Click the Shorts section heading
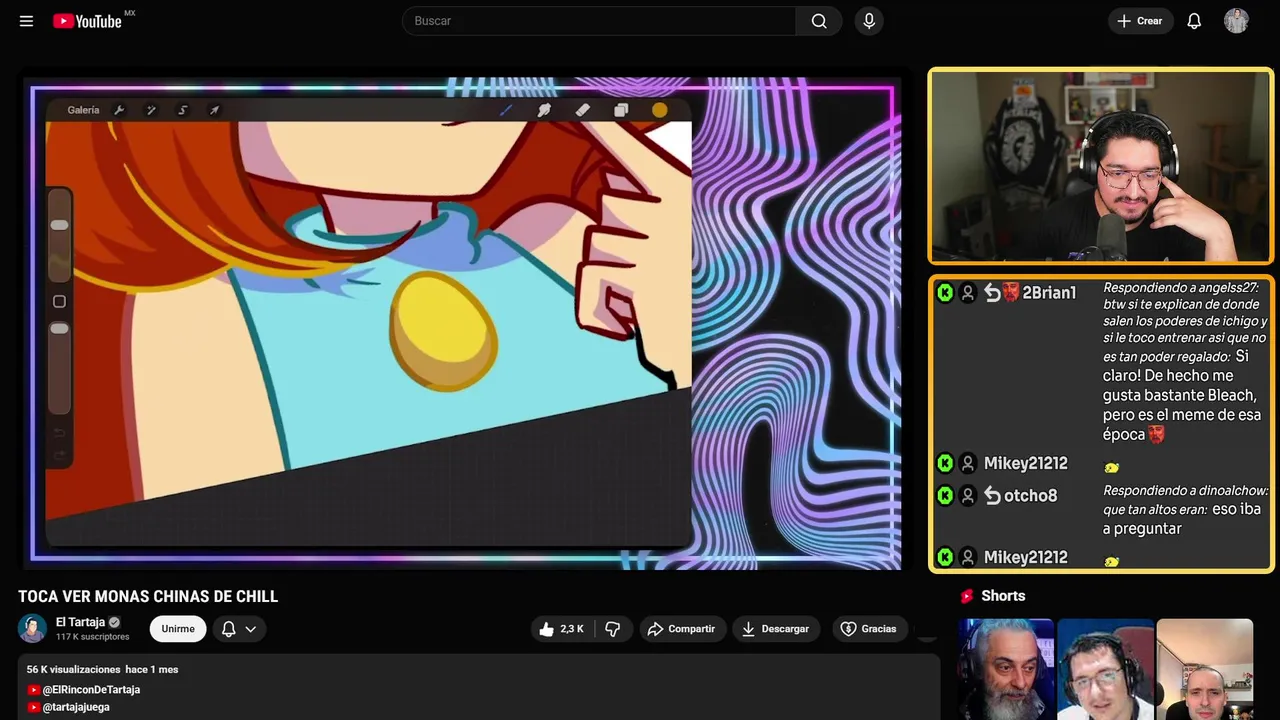This screenshot has height=720, width=1280. click(1003, 596)
